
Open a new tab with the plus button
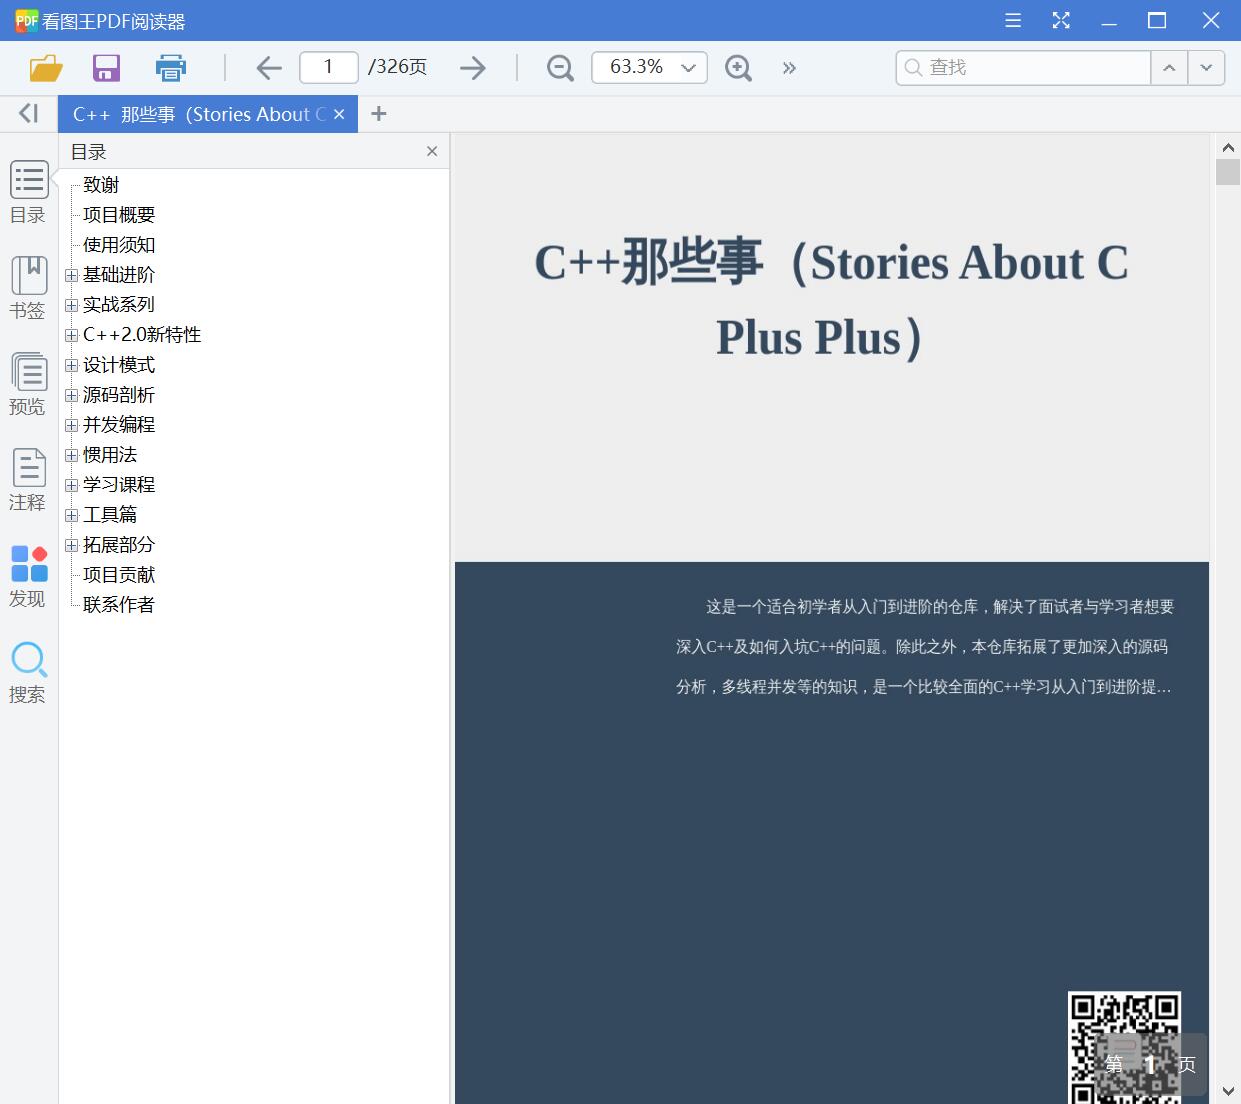(x=378, y=113)
